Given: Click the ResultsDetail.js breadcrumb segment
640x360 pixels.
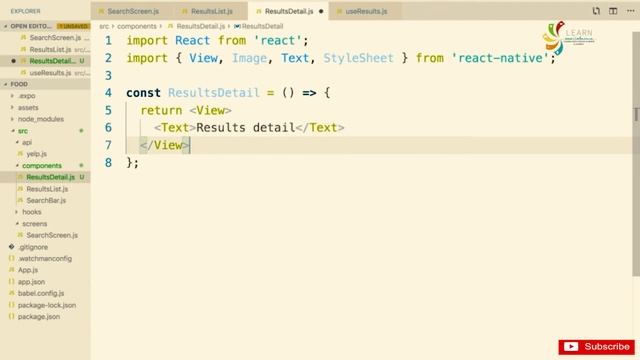Looking at the screenshot, I should point(200,26).
